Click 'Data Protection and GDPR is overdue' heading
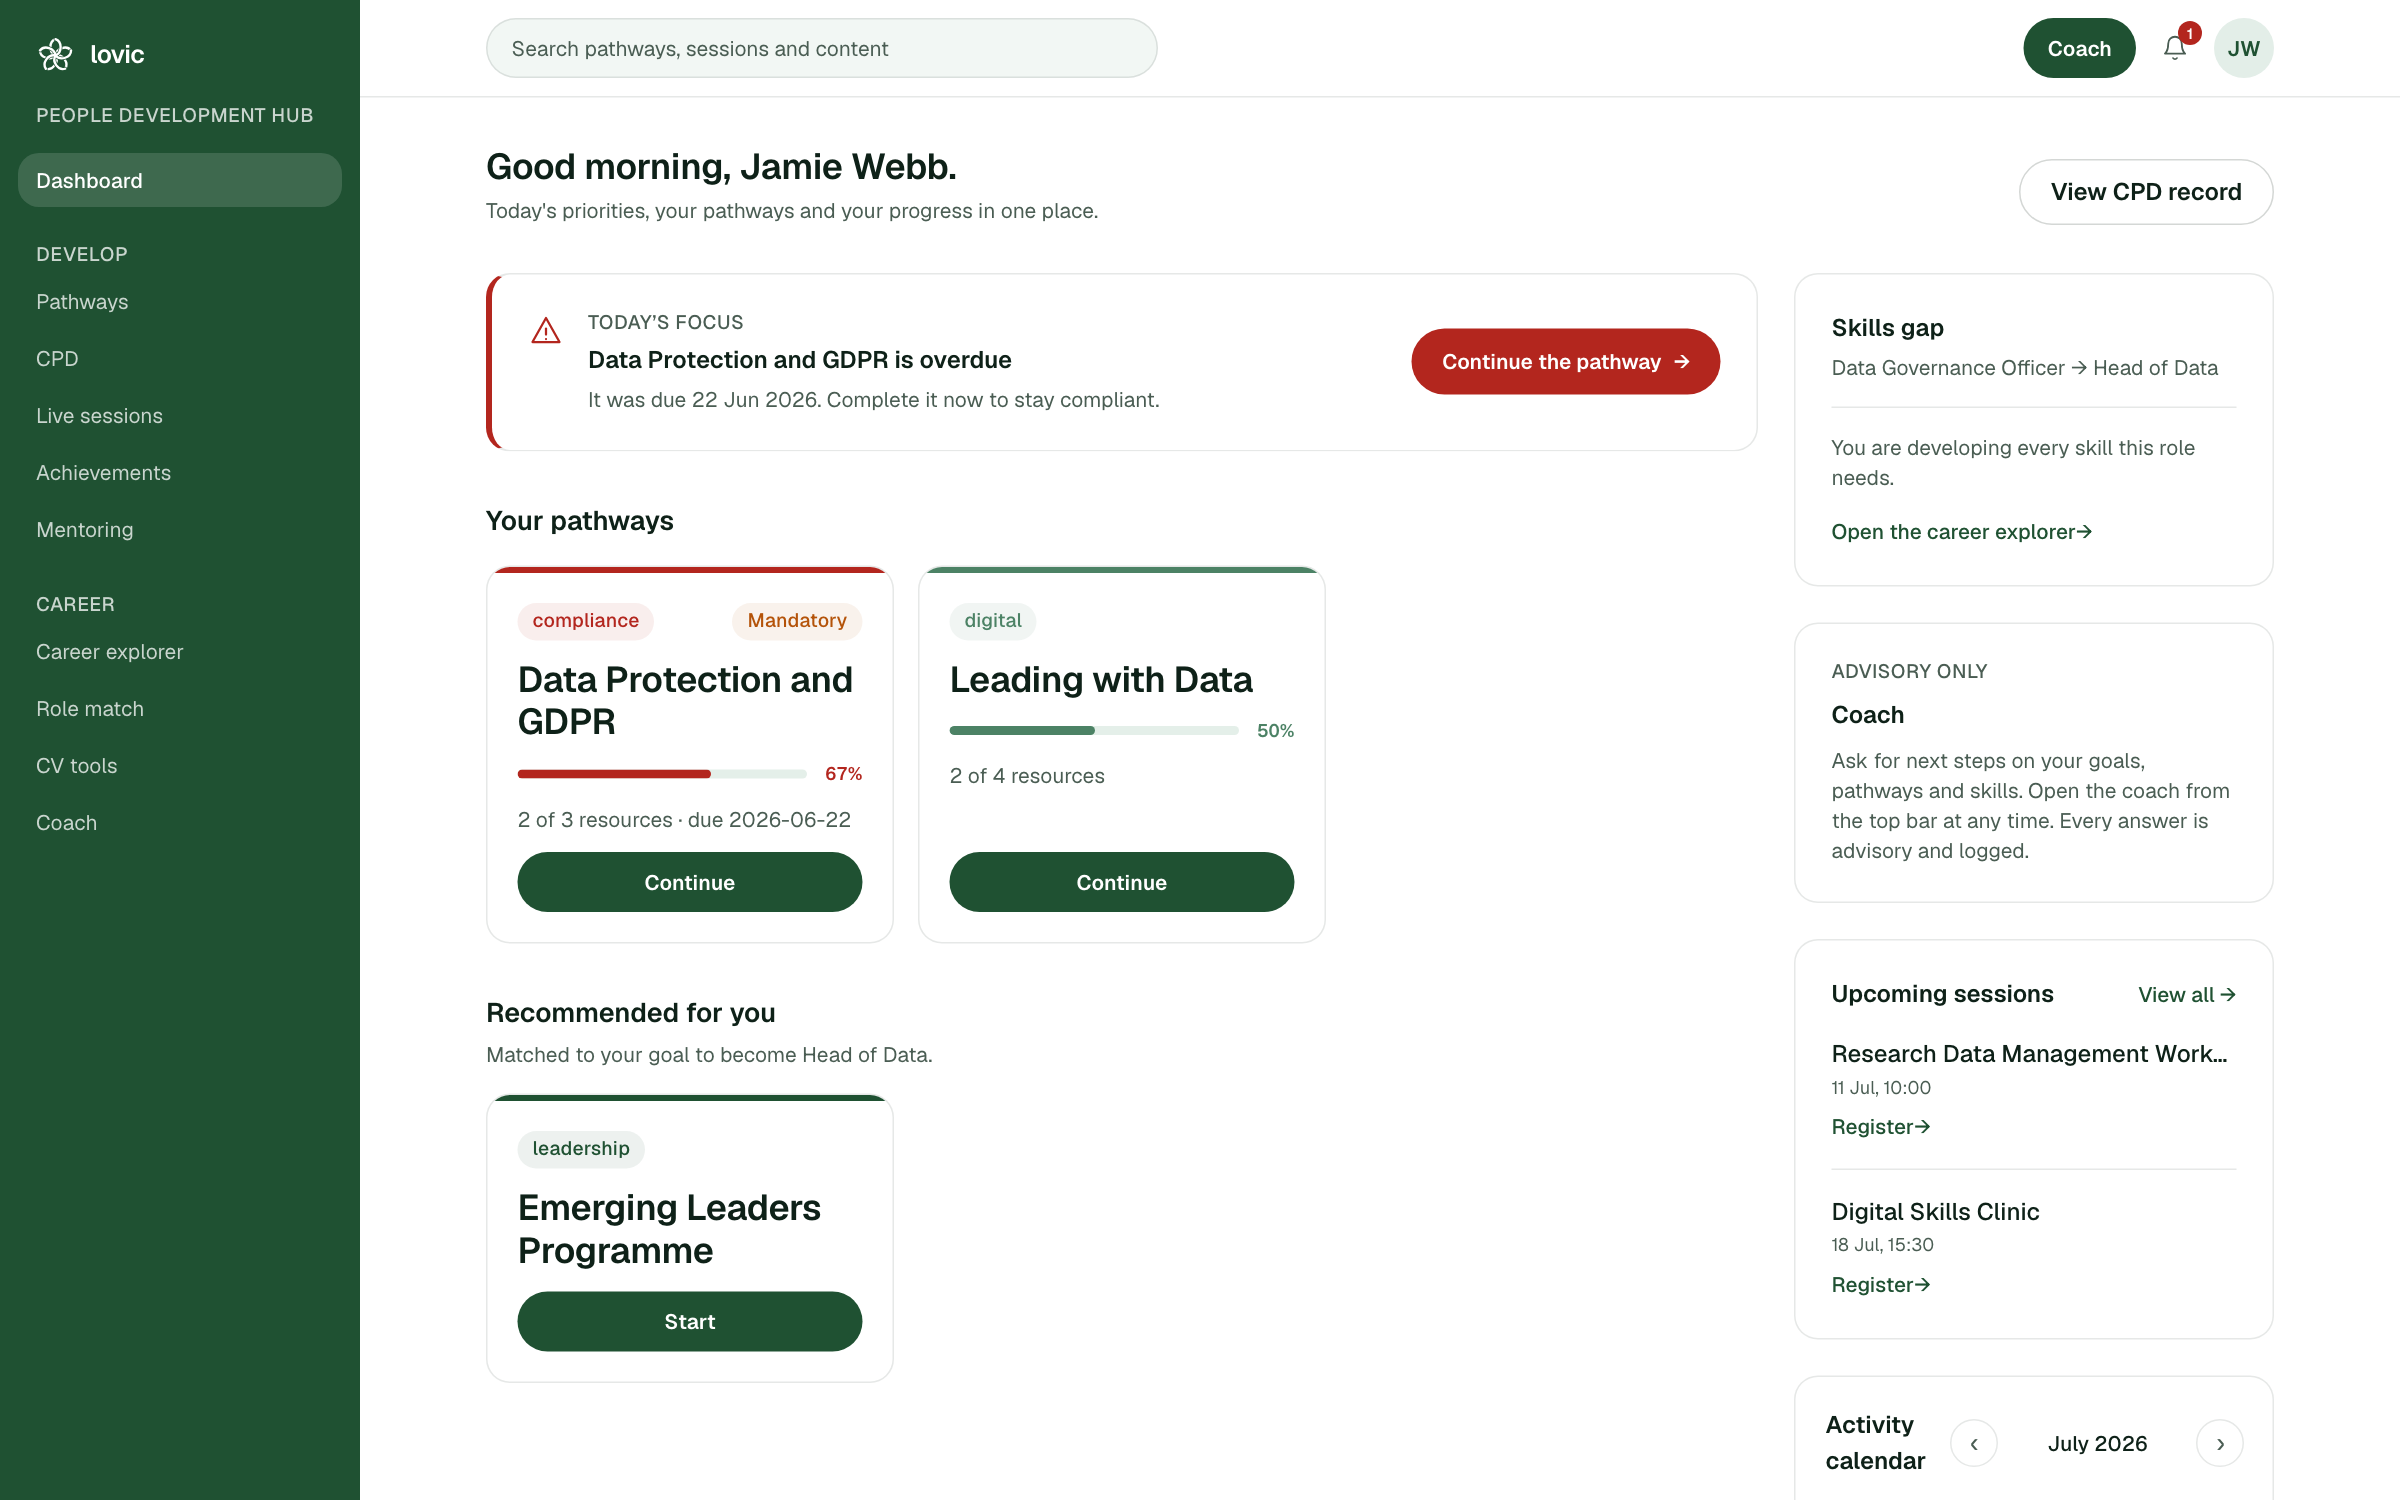Screen dimensions: 2400x1500 [x=799, y=360]
